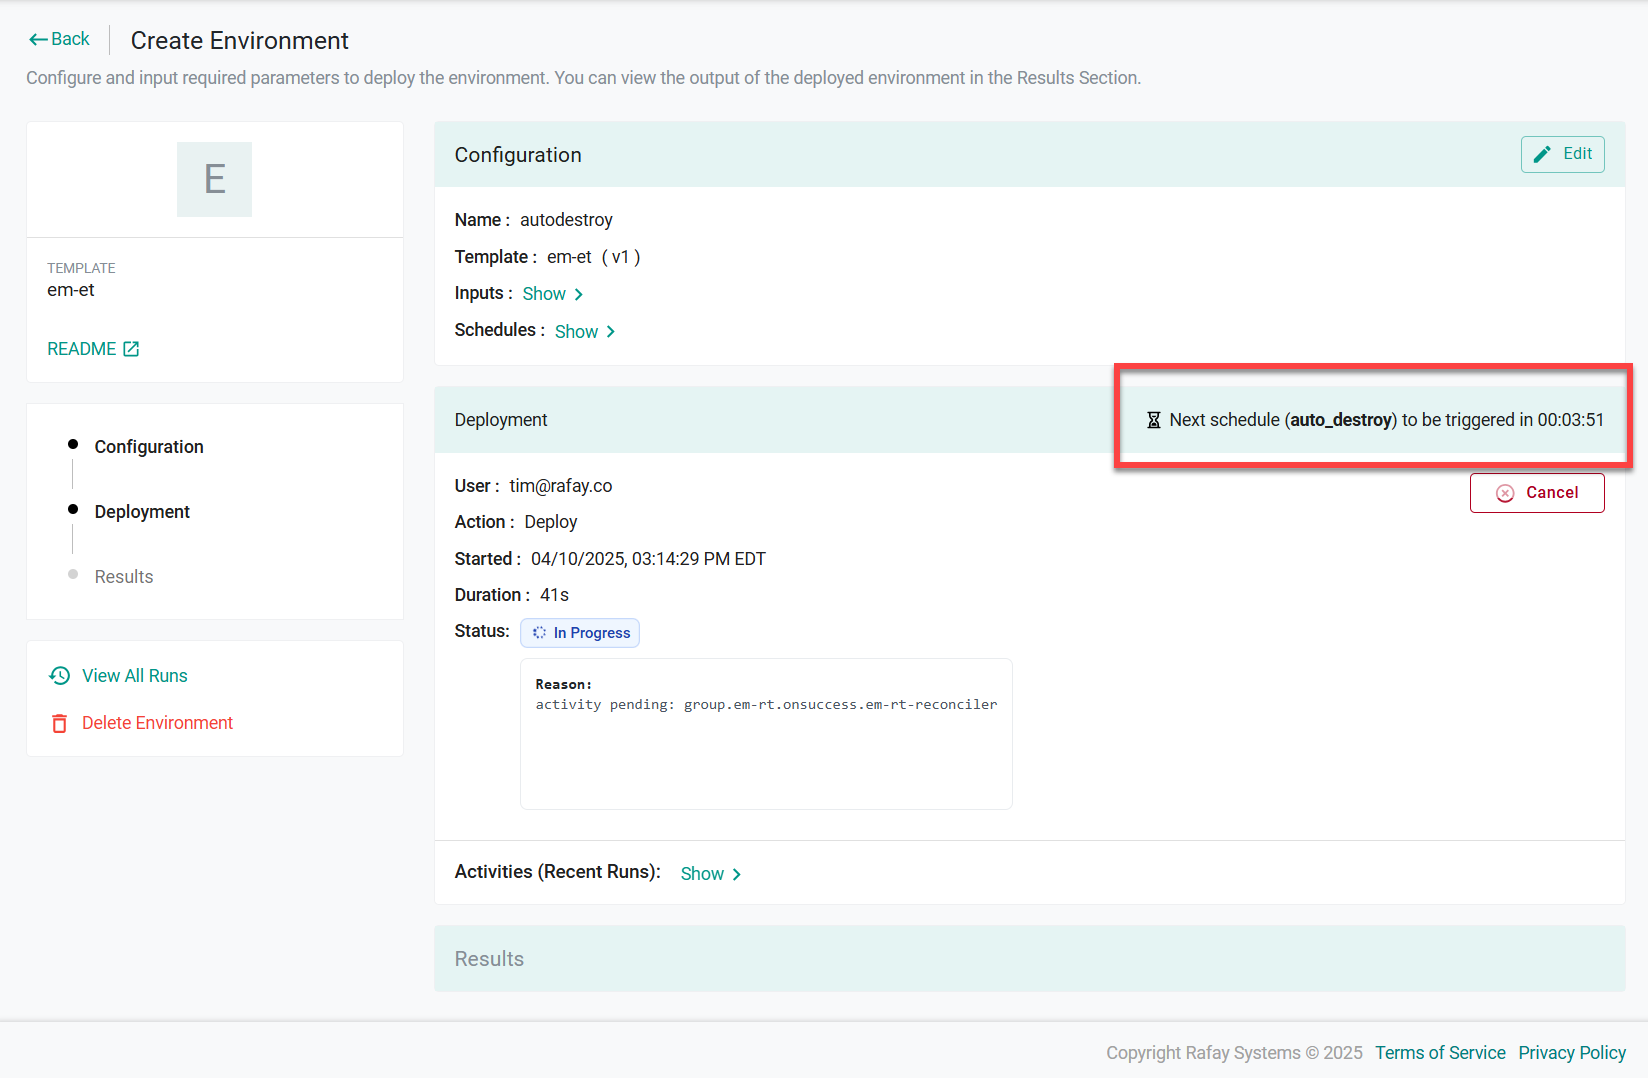The height and width of the screenshot is (1078, 1648).
Task: Click the Configuration section header
Action: pyautogui.click(x=1030, y=154)
